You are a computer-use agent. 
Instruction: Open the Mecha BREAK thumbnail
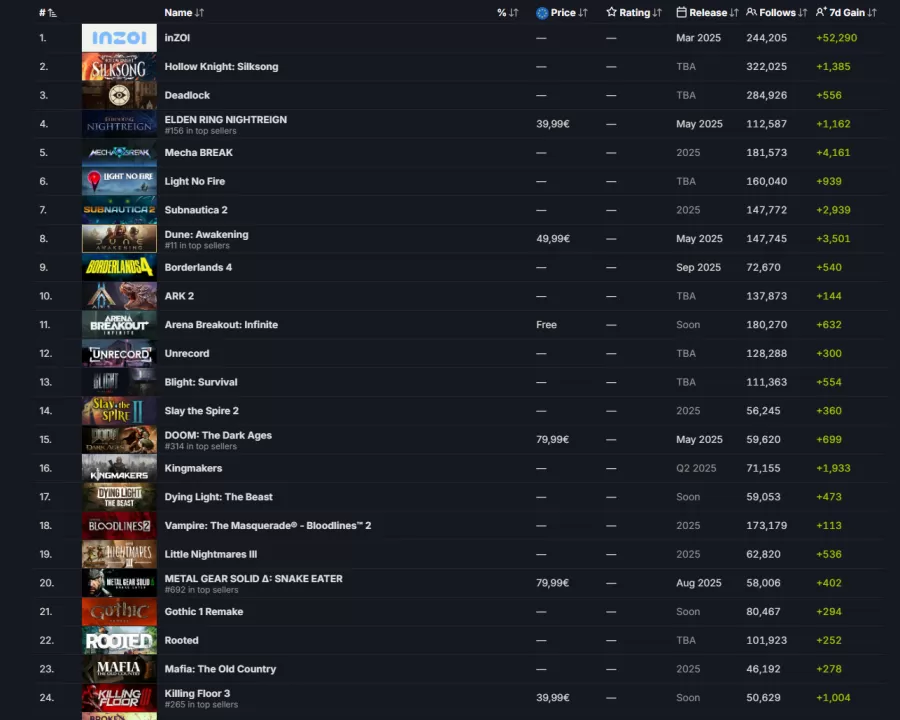click(119, 153)
